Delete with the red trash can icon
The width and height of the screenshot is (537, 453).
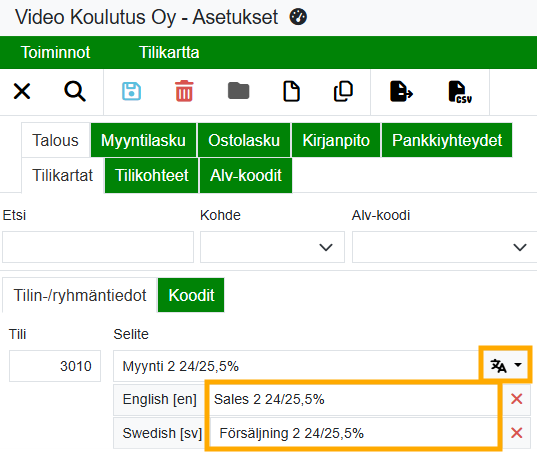[x=184, y=91]
